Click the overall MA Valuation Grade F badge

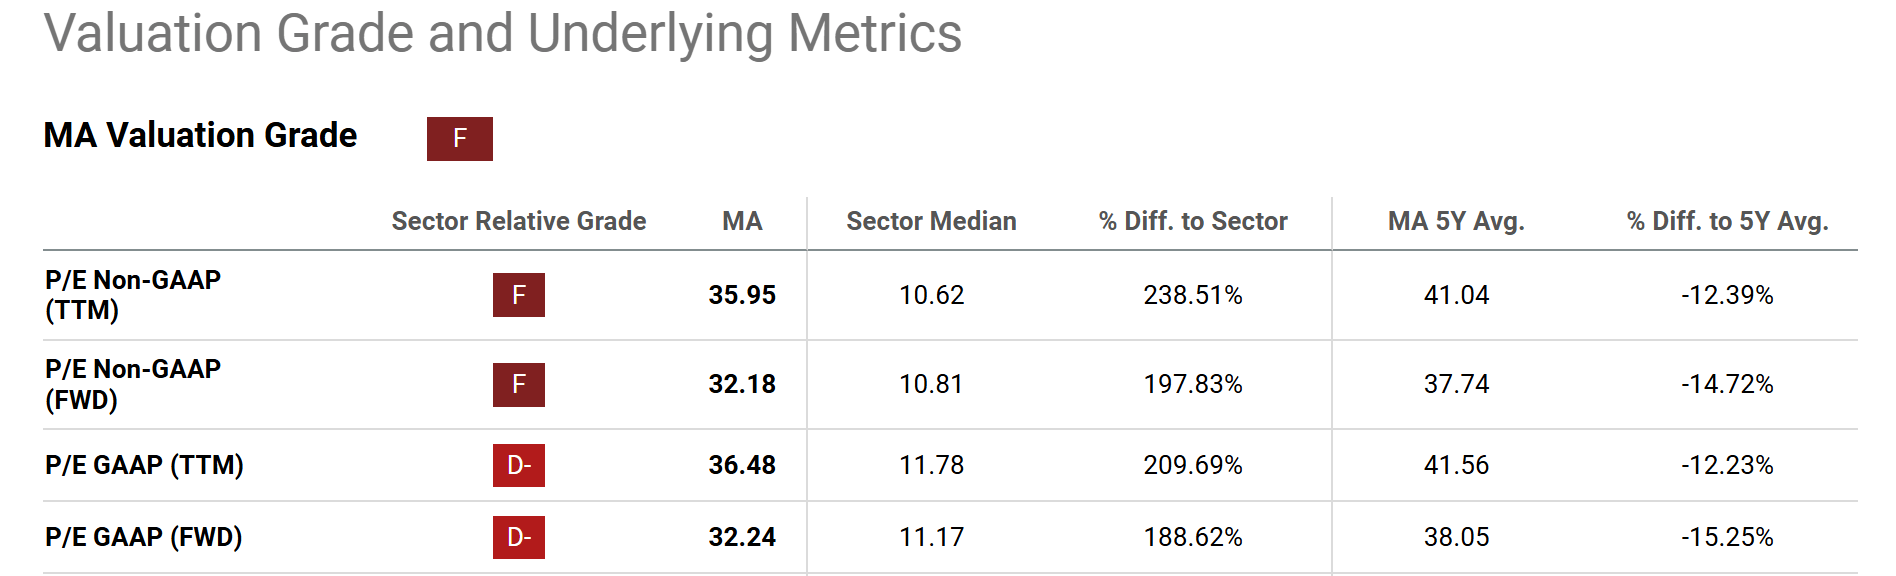[459, 139]
